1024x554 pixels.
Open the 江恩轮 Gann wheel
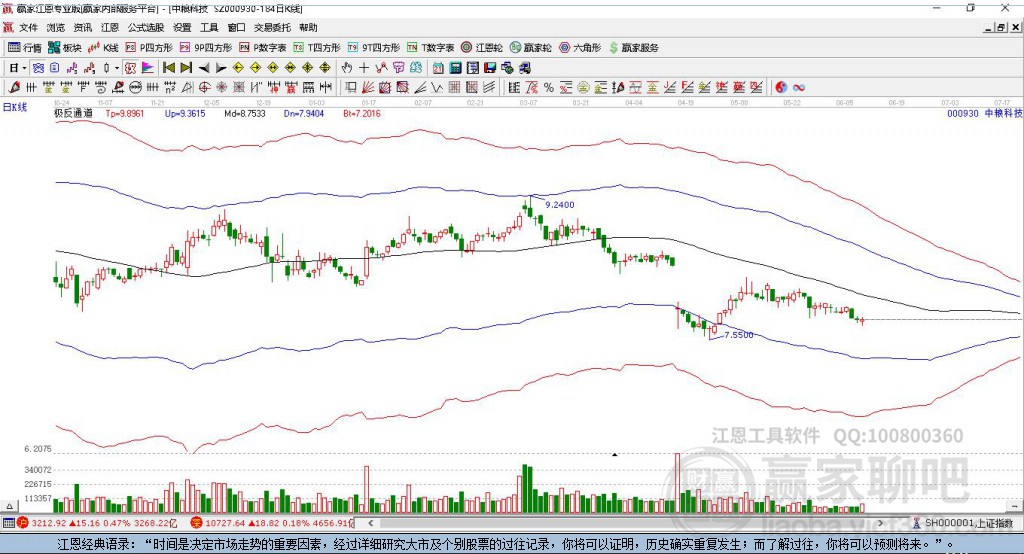point(482,48)
